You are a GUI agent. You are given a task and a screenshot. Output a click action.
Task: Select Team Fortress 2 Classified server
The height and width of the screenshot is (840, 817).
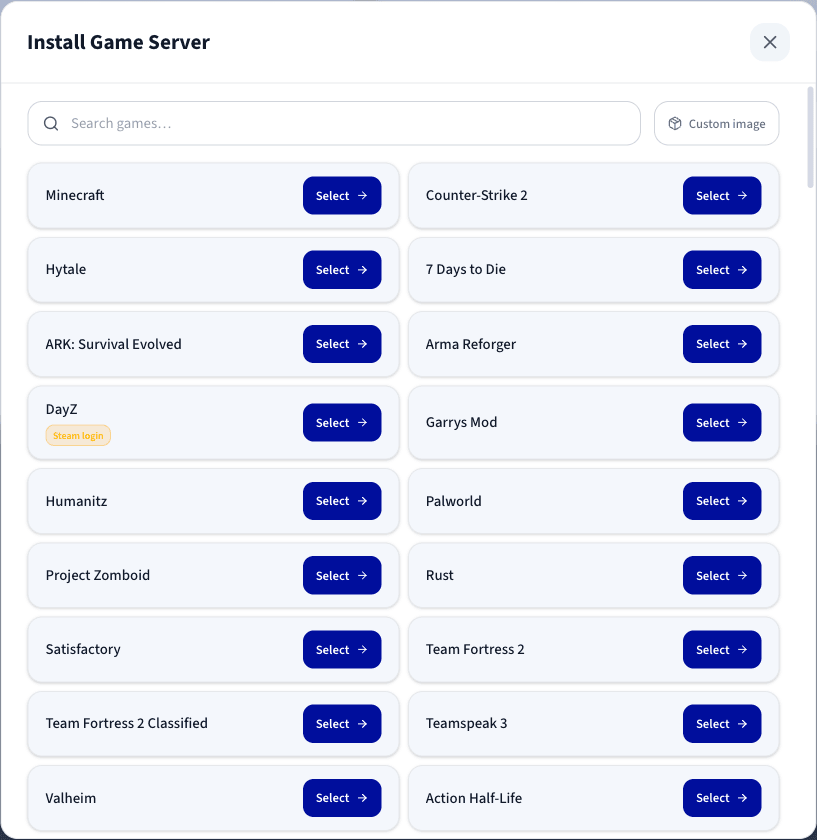tap(342, 724)
